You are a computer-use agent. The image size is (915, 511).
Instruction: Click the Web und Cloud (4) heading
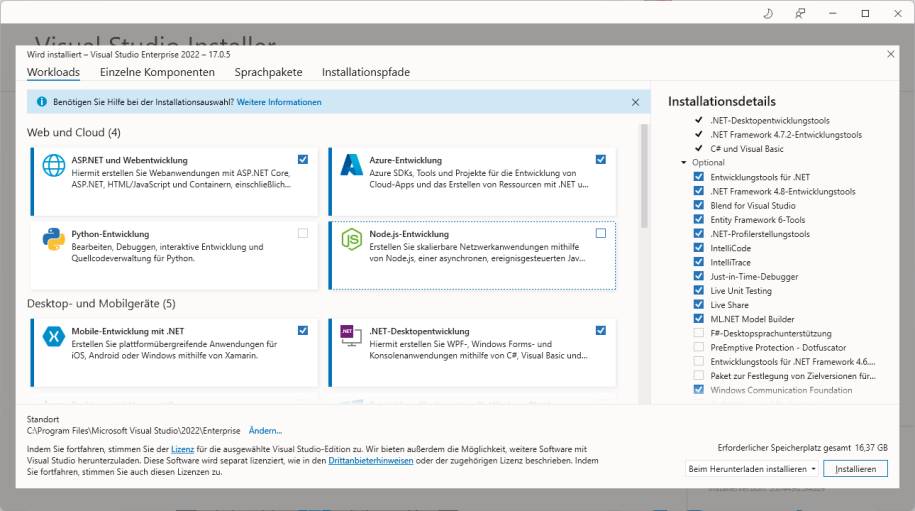click(74, 132)
